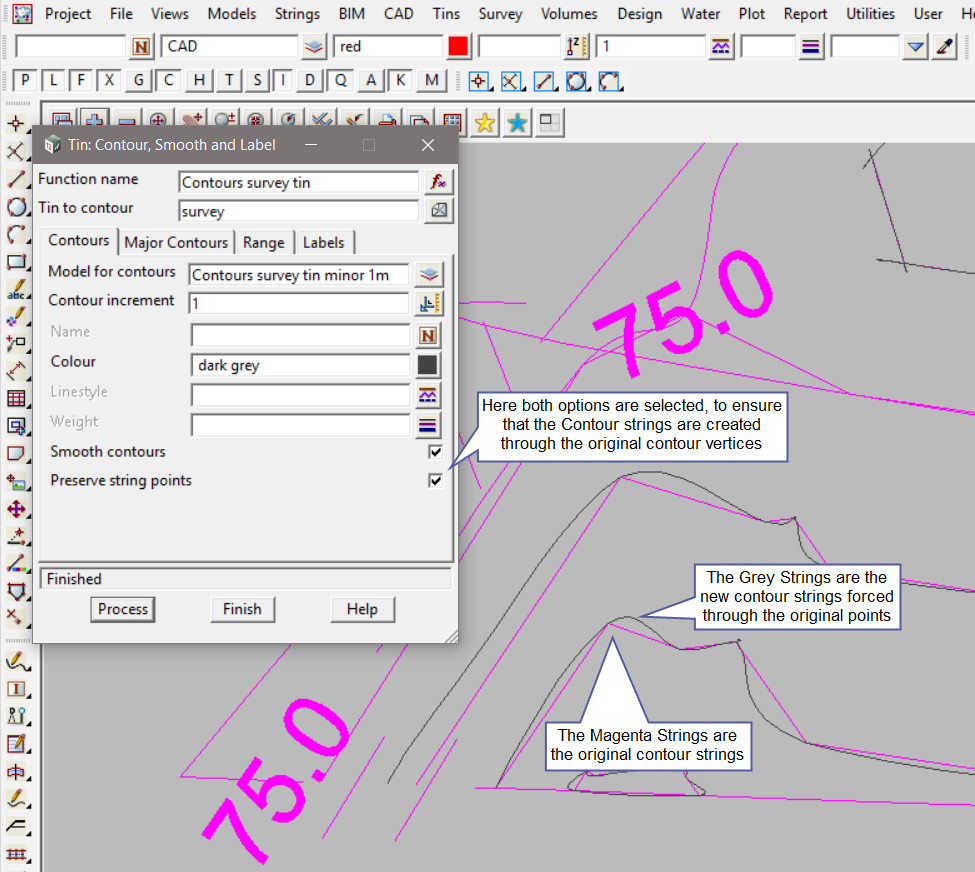Click the dark grey colour swatch
This screenshot has width=975, height=872.
(x=428, y=365)
